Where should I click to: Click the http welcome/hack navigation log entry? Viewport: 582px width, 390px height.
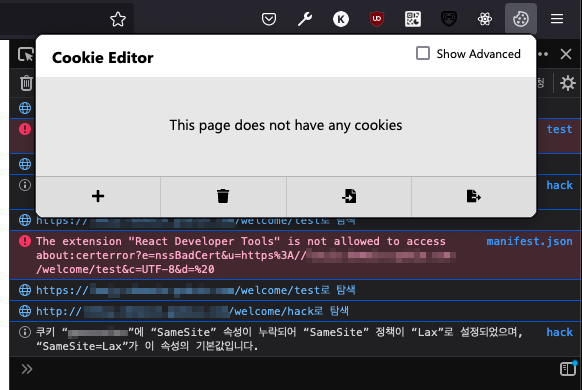point(192,311)
